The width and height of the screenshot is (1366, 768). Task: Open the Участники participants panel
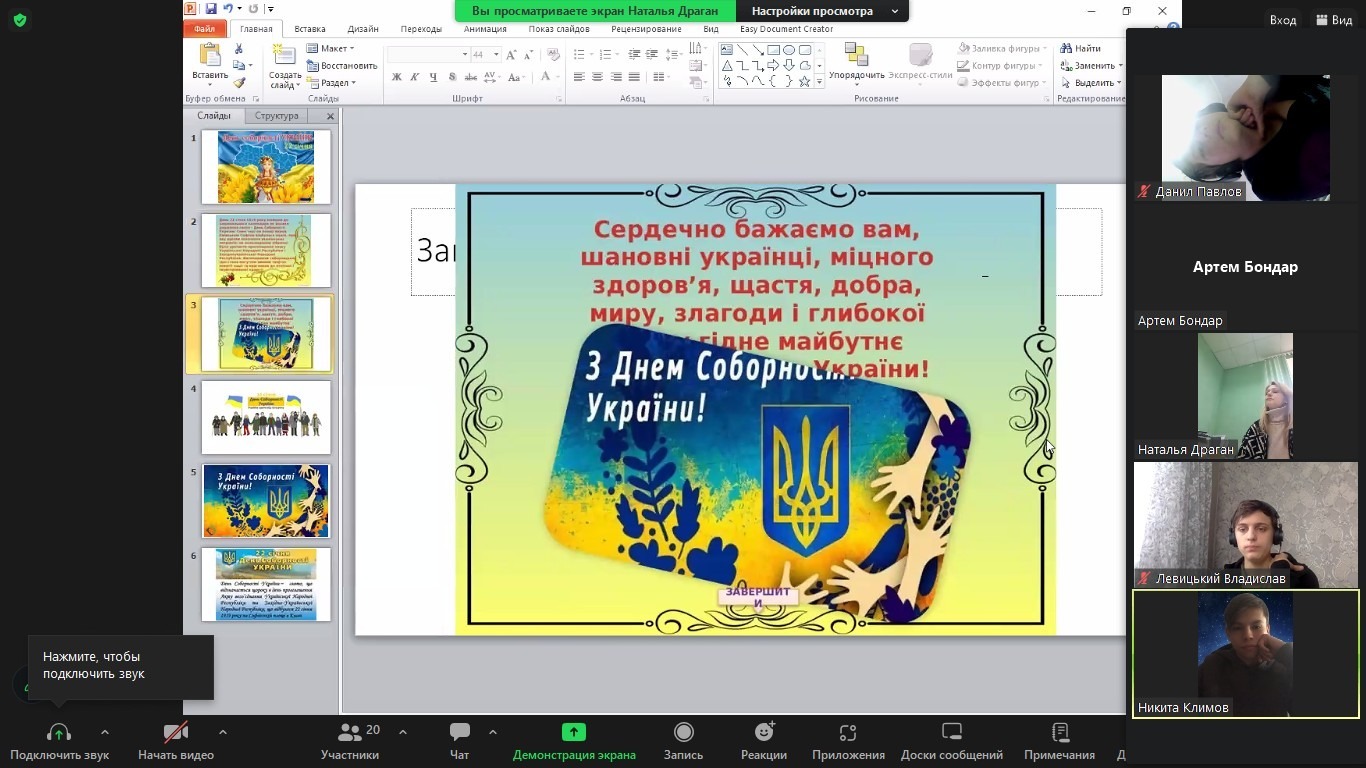(x=350, y=742)
